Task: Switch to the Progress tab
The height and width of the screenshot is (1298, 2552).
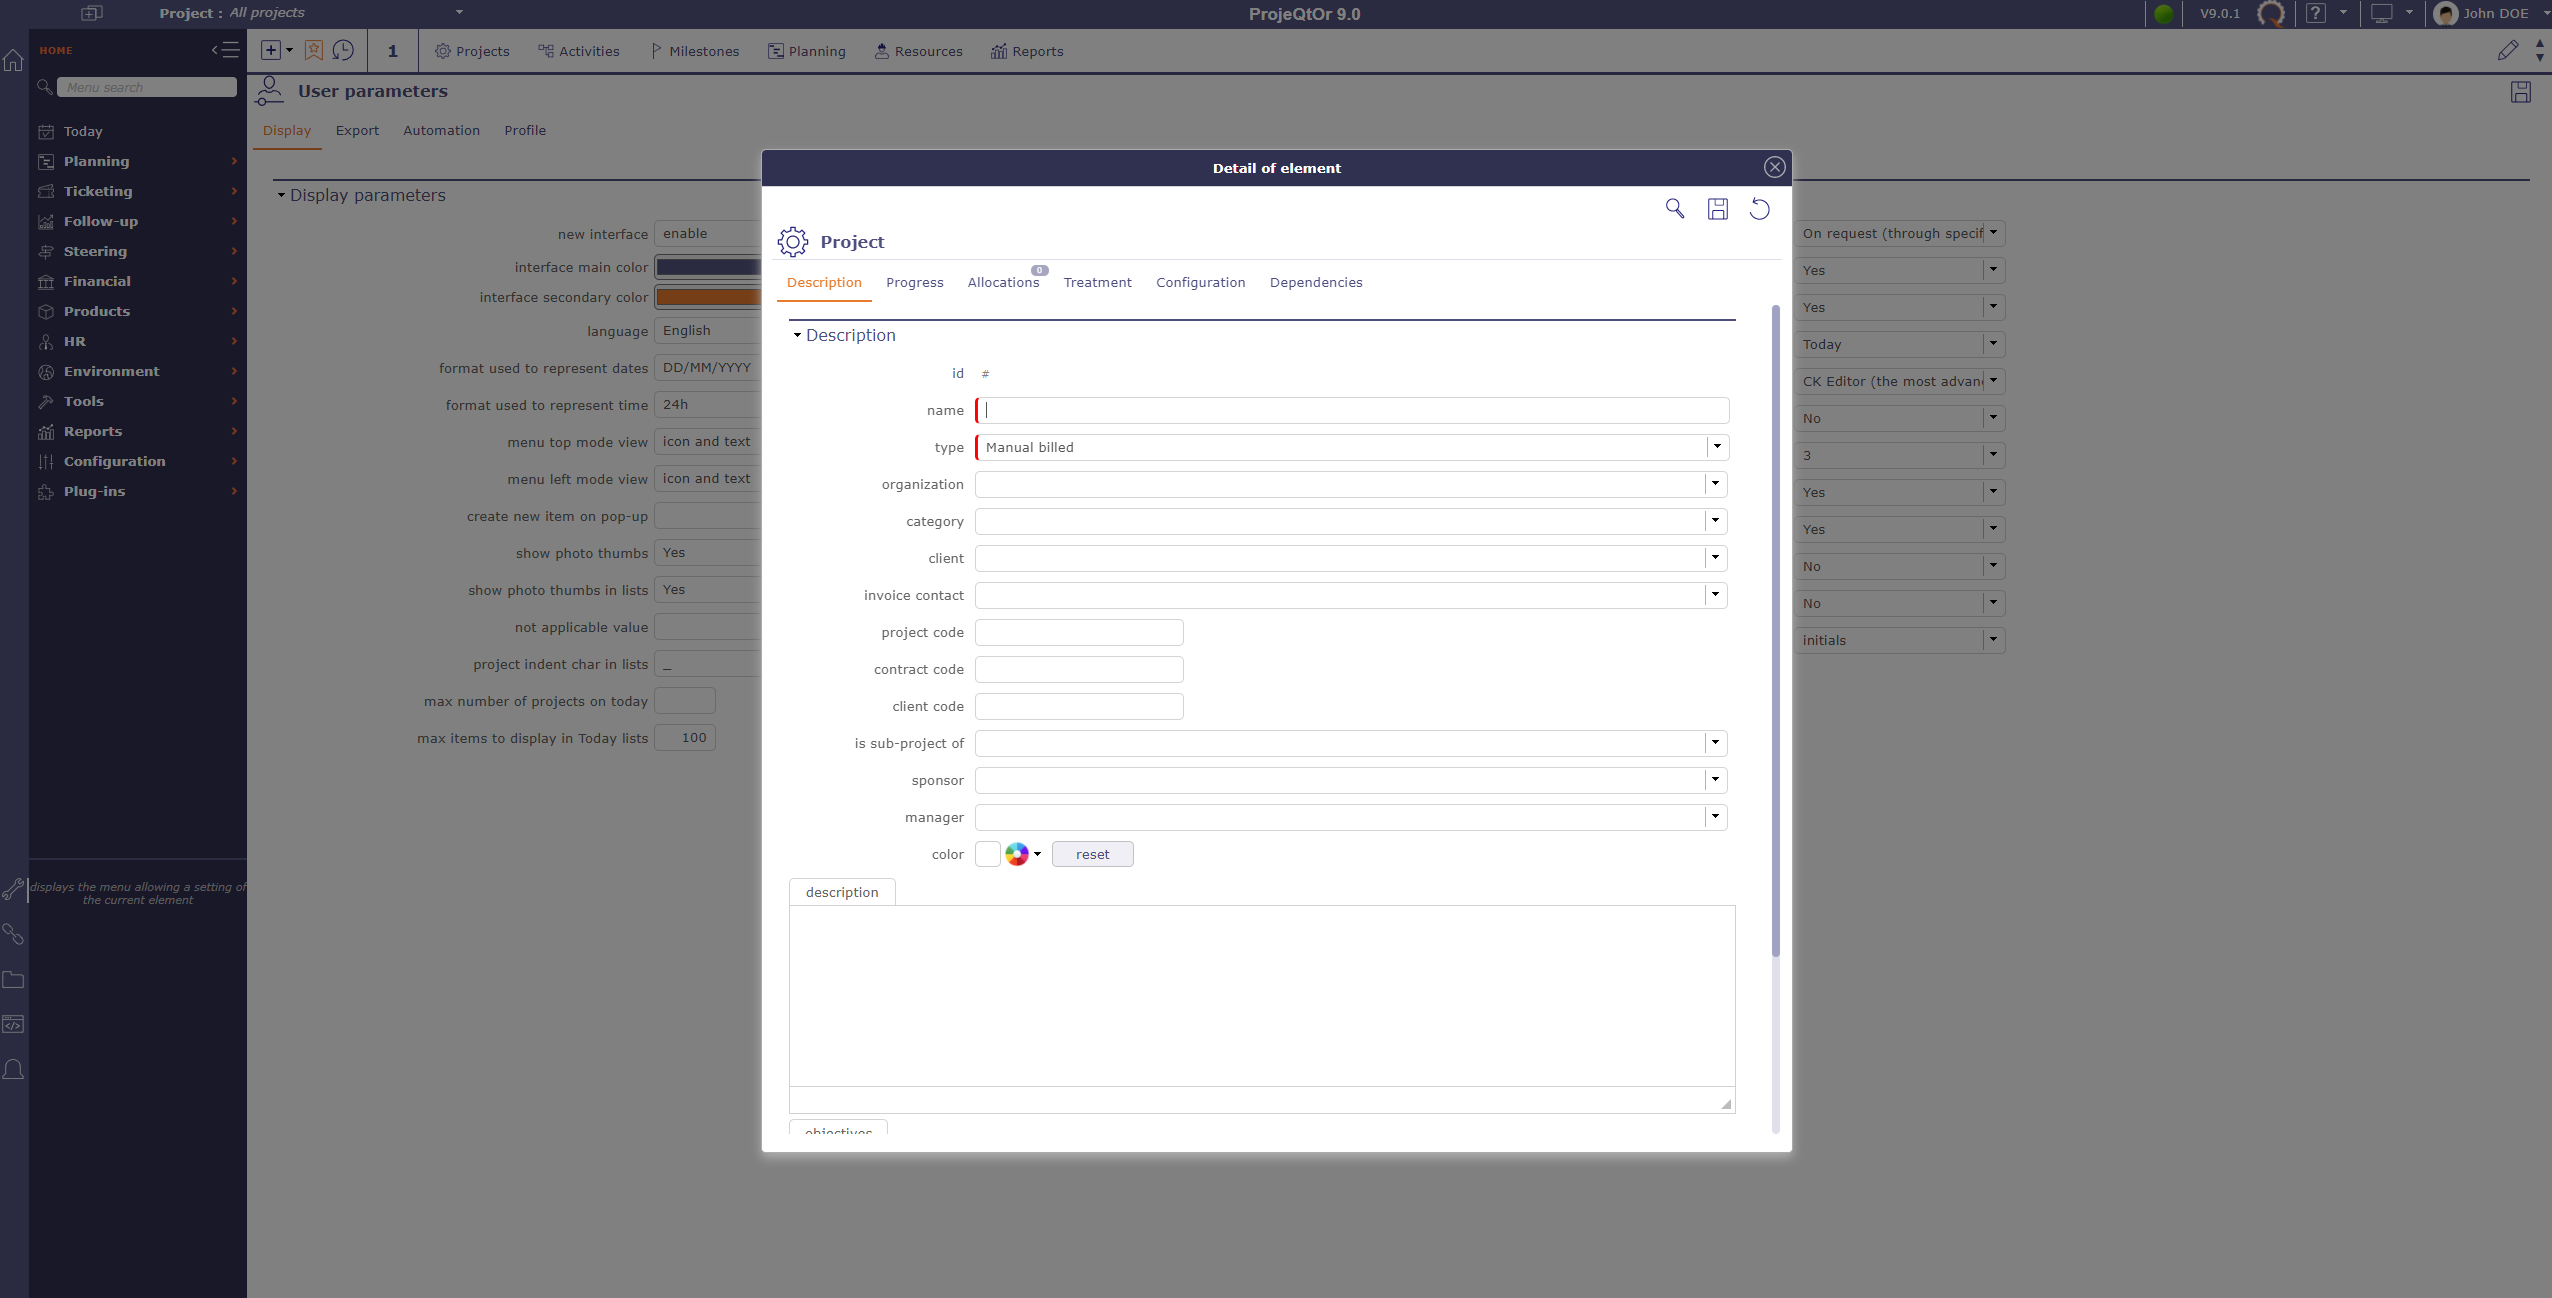Action: point(914,282)
